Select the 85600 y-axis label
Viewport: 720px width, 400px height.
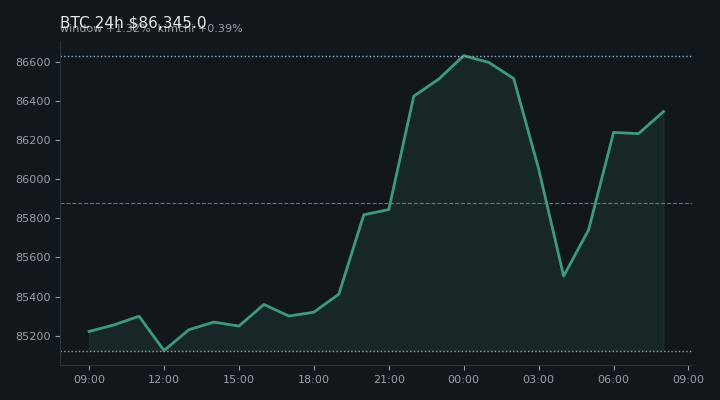[x=33, y=258]
